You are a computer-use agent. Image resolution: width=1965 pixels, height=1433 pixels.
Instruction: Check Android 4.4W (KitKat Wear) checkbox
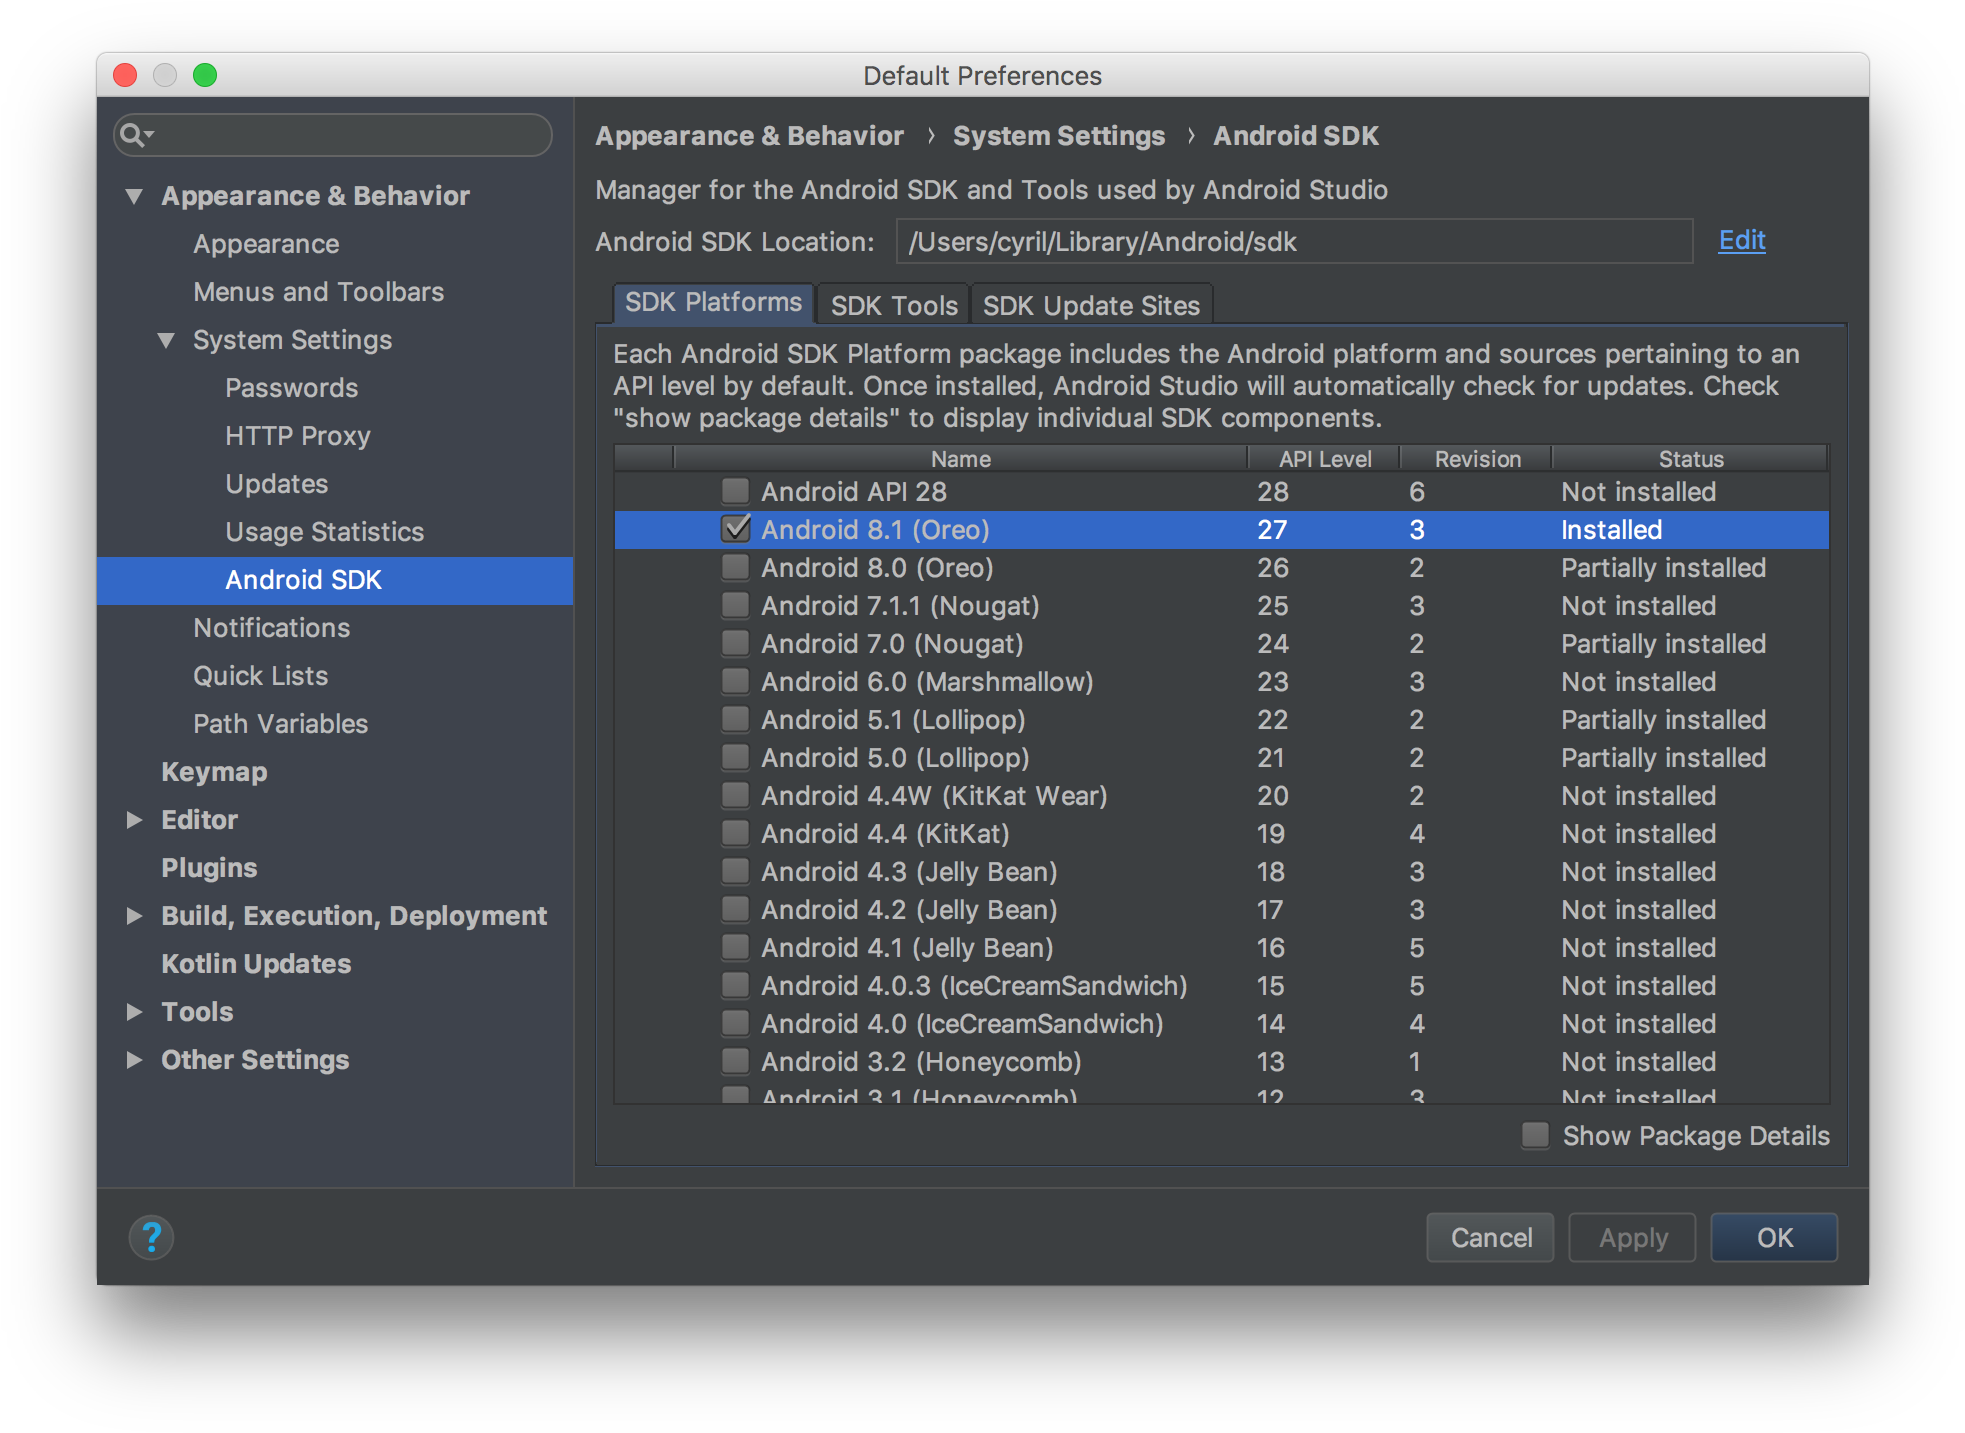click(x=735, y=795)
